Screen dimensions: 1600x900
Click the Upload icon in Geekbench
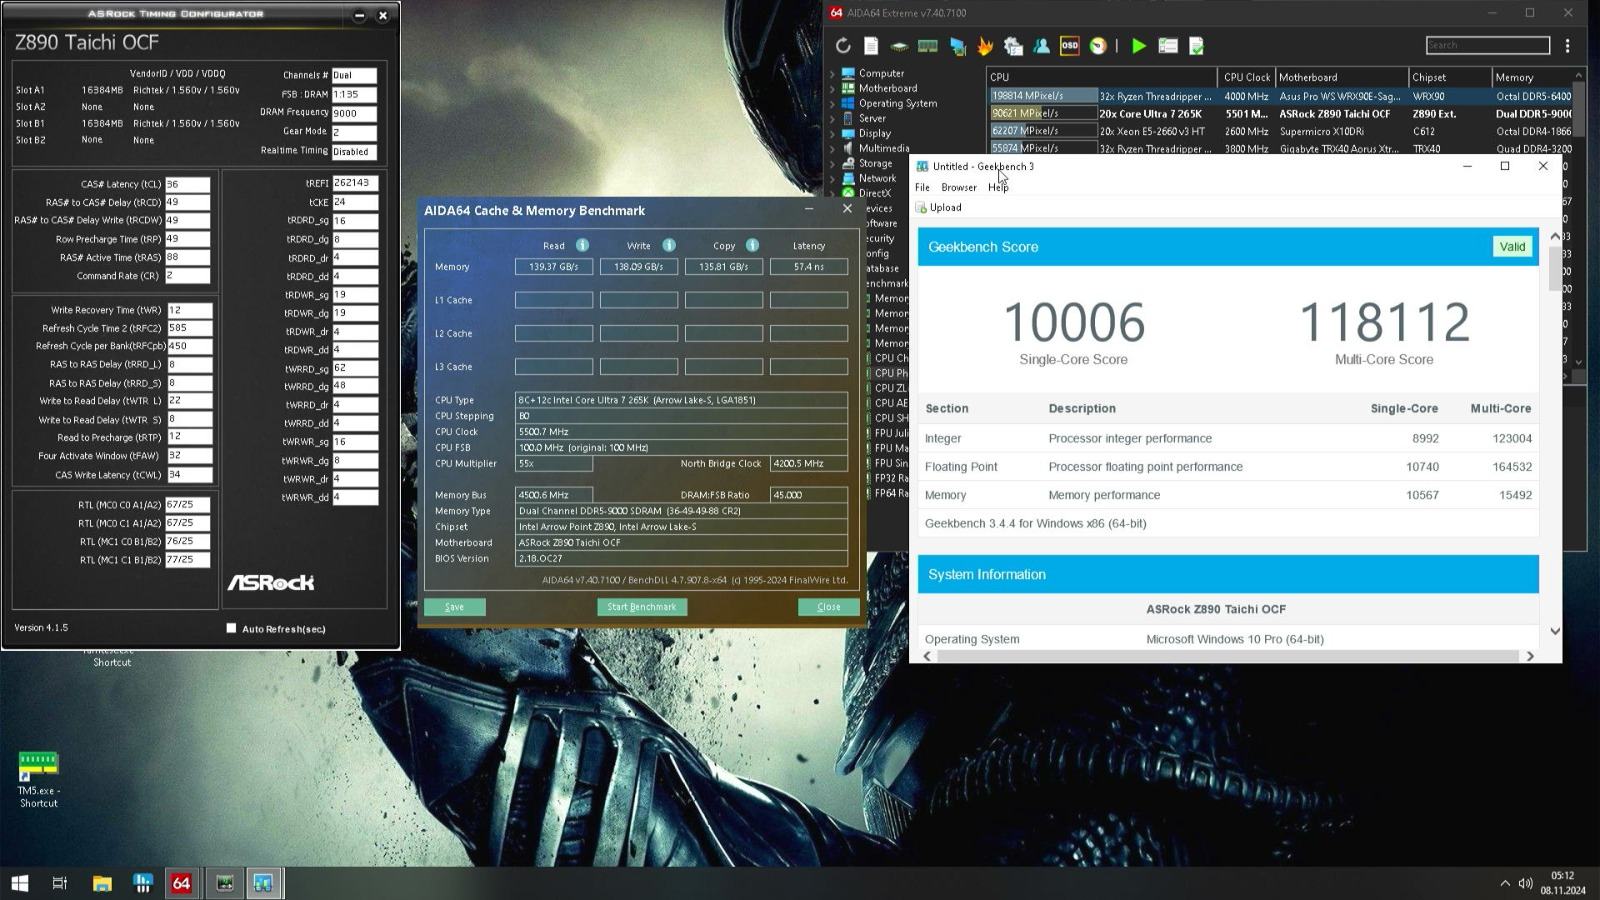click(x=921, y=208)
